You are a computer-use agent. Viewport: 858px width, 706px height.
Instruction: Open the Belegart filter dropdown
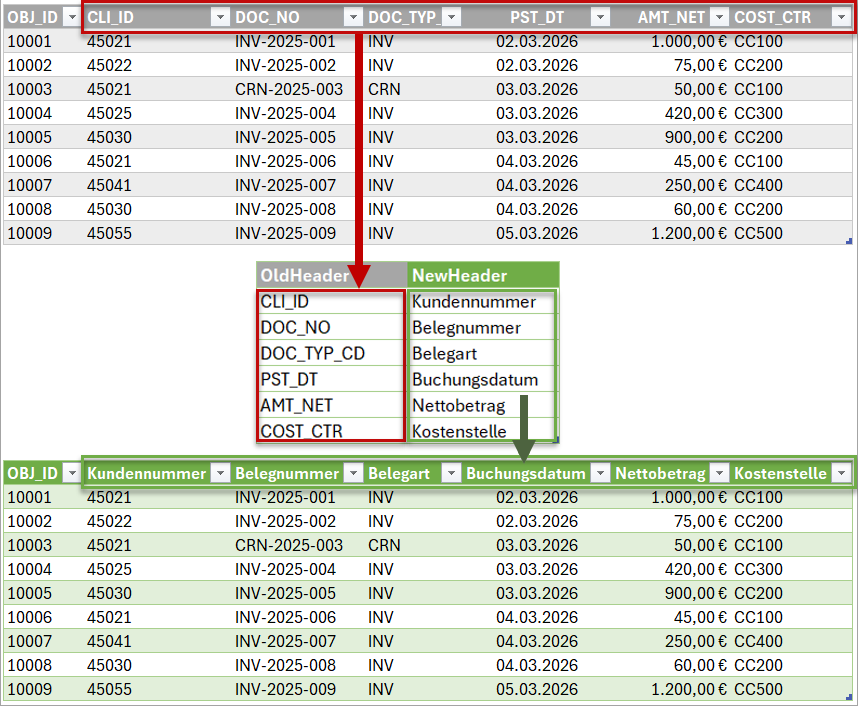click(451, 473)
